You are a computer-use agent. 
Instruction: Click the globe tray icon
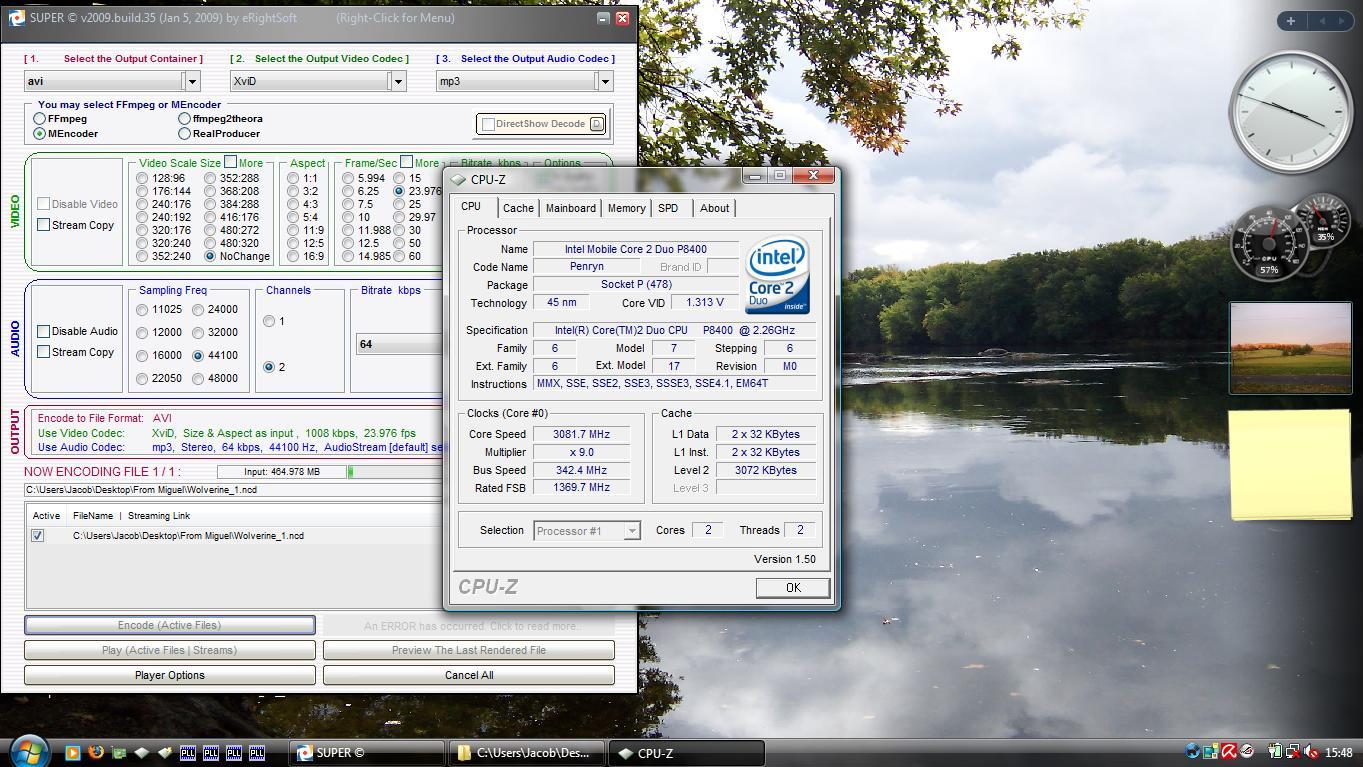point(1193,752)
